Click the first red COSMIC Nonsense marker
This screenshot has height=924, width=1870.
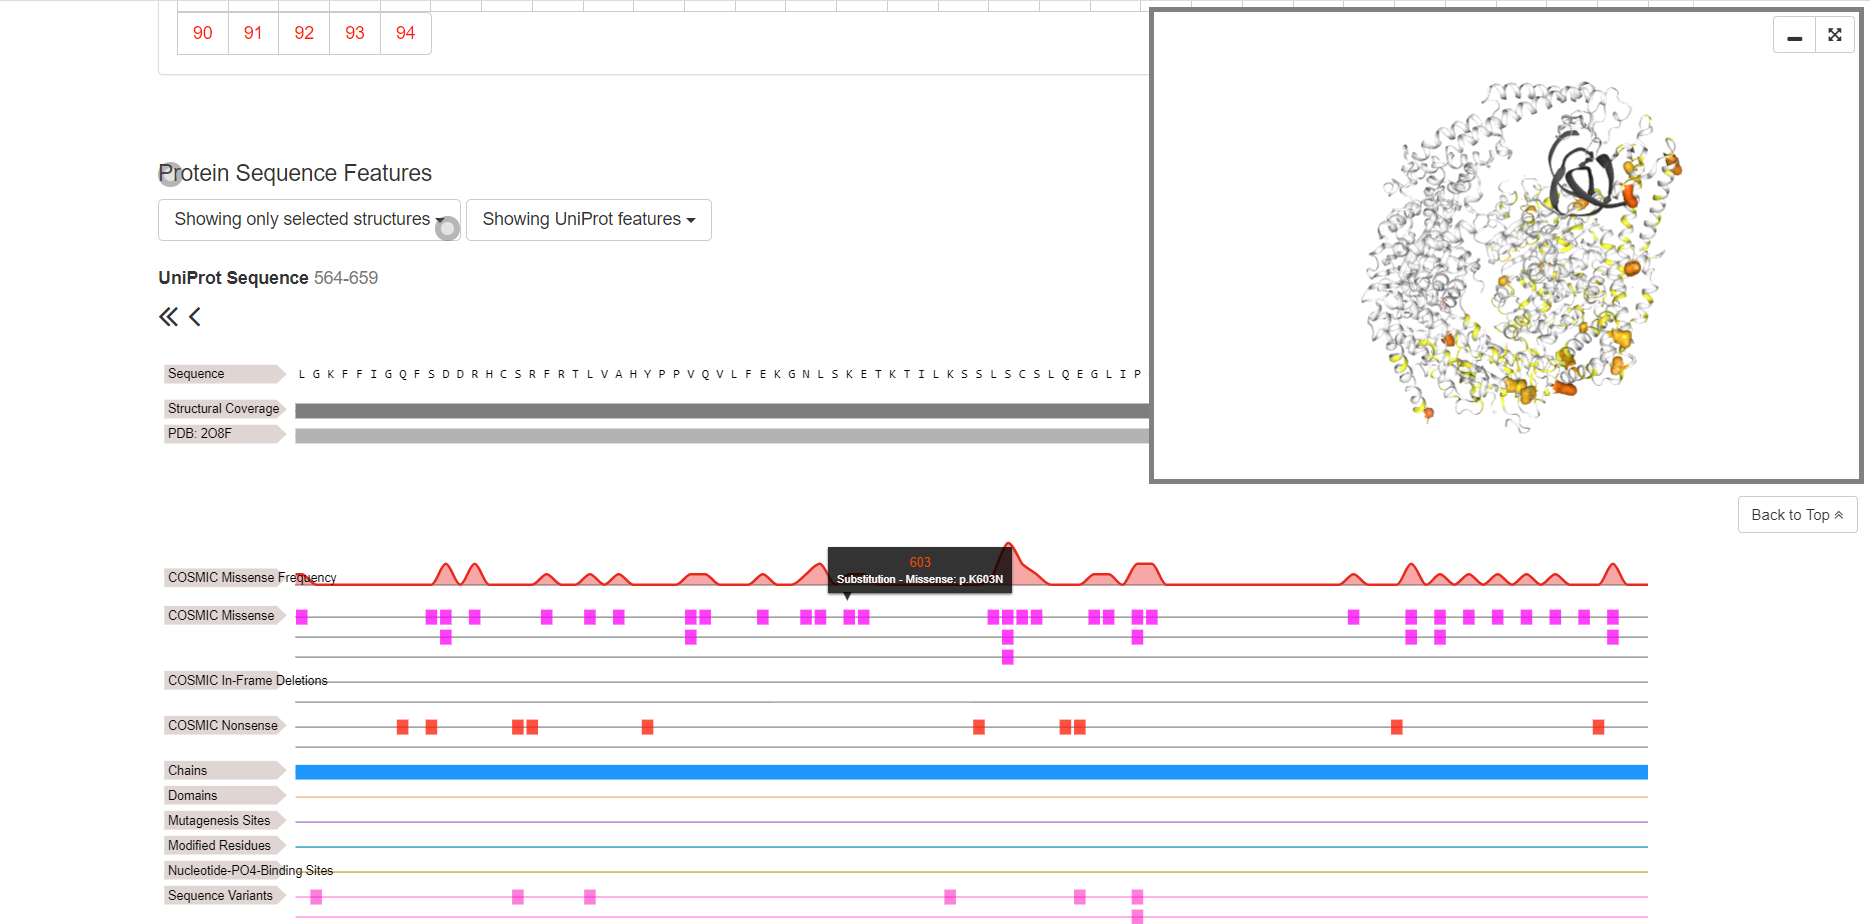[x=402, y=727]
